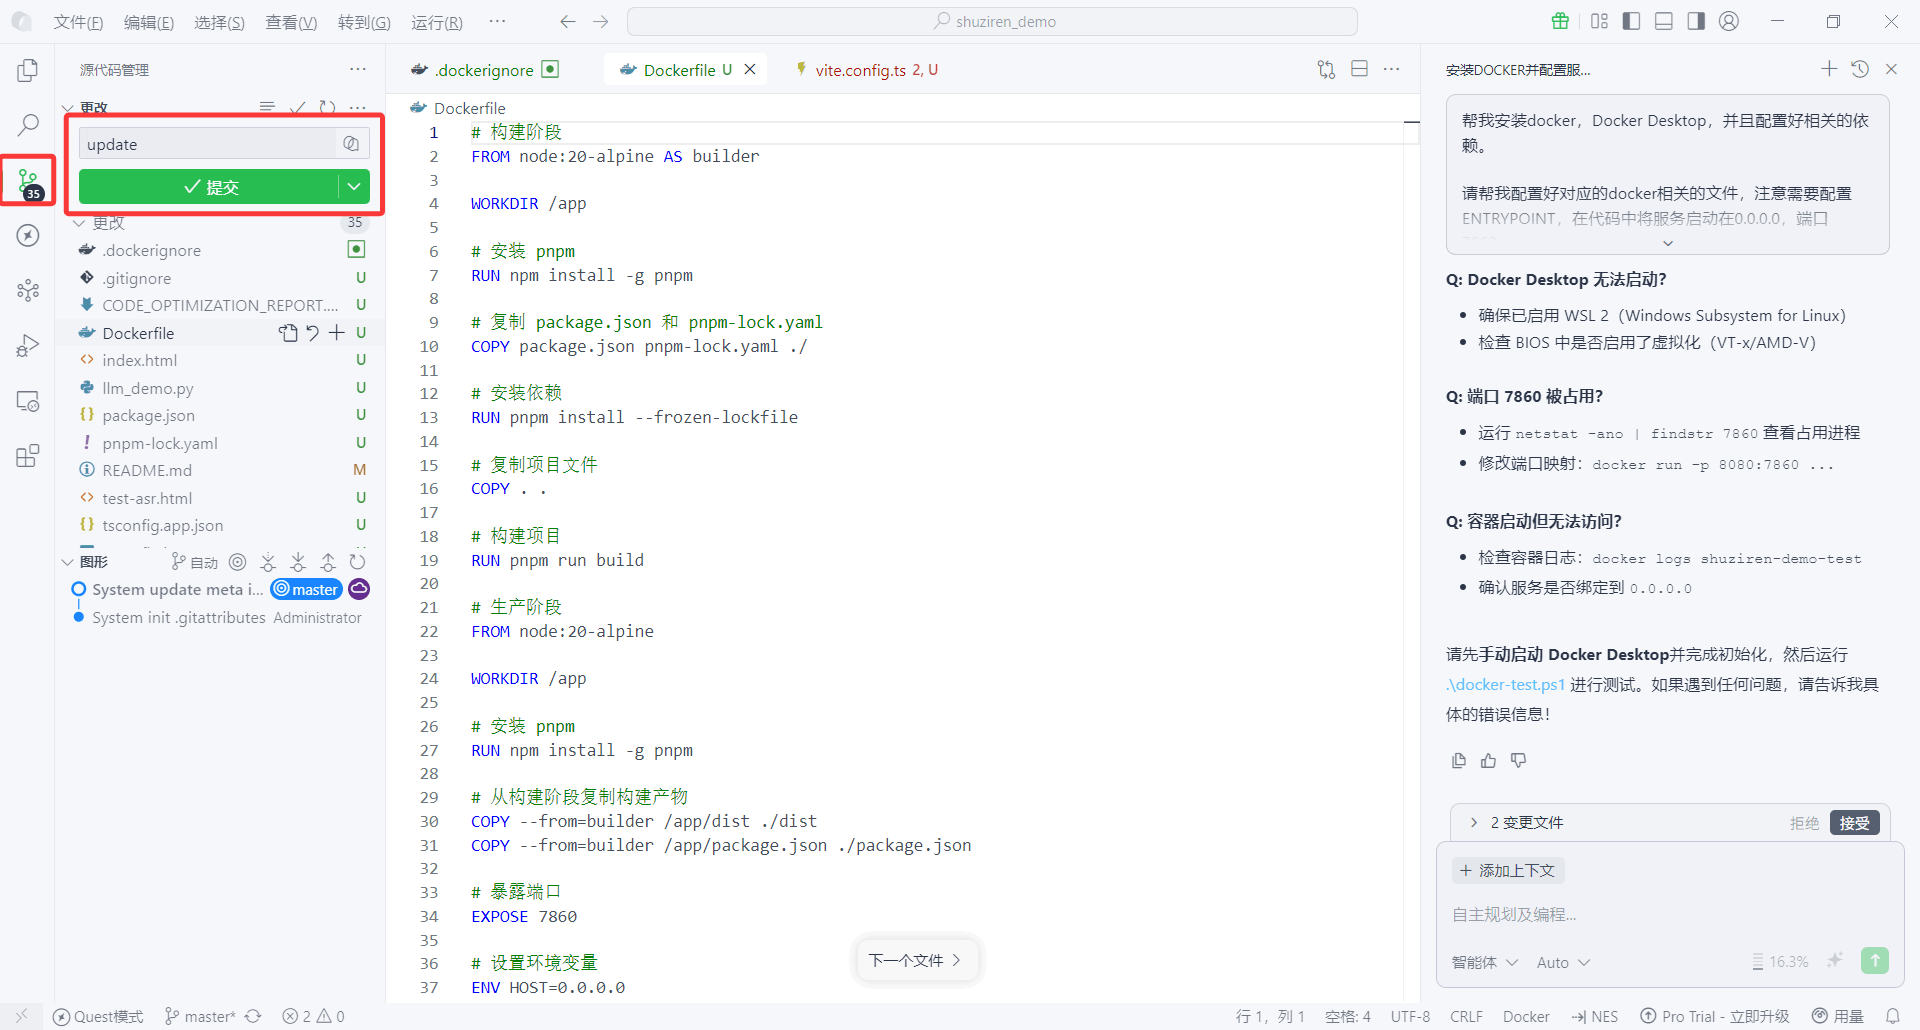Switch to the .dockerignore tab
The height and width of the screenshot is (1030, 1920).
click(485, 69)
